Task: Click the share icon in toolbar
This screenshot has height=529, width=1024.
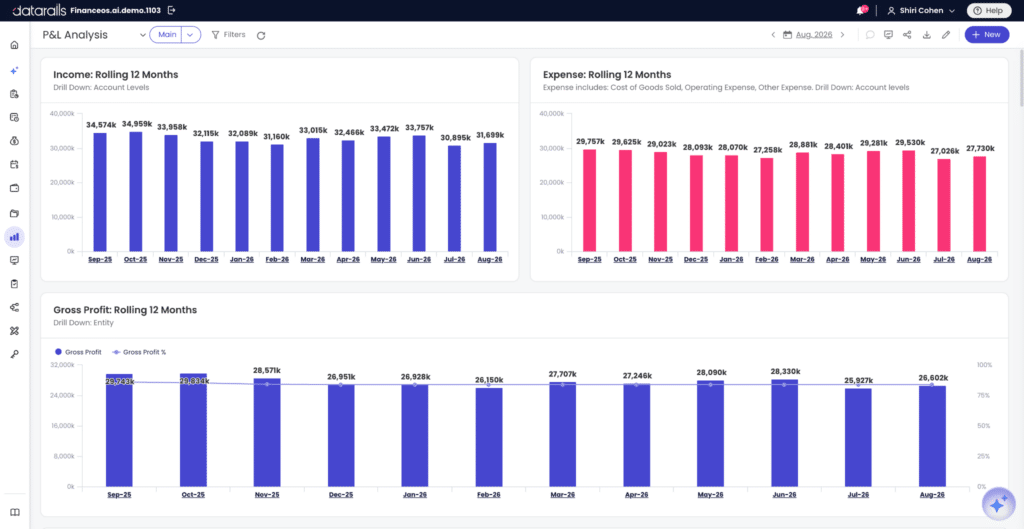Action: tap(907, 35)
